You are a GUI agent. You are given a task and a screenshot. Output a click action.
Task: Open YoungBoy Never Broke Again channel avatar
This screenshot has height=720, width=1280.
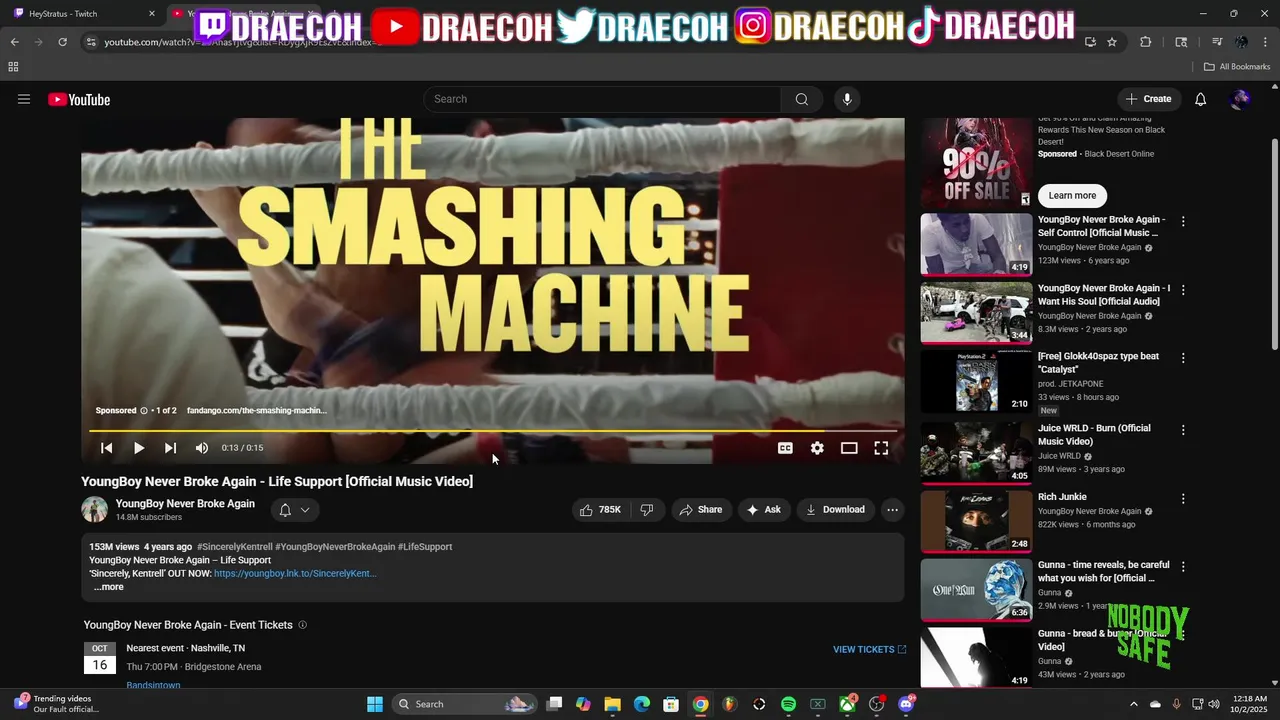point(94,510)
